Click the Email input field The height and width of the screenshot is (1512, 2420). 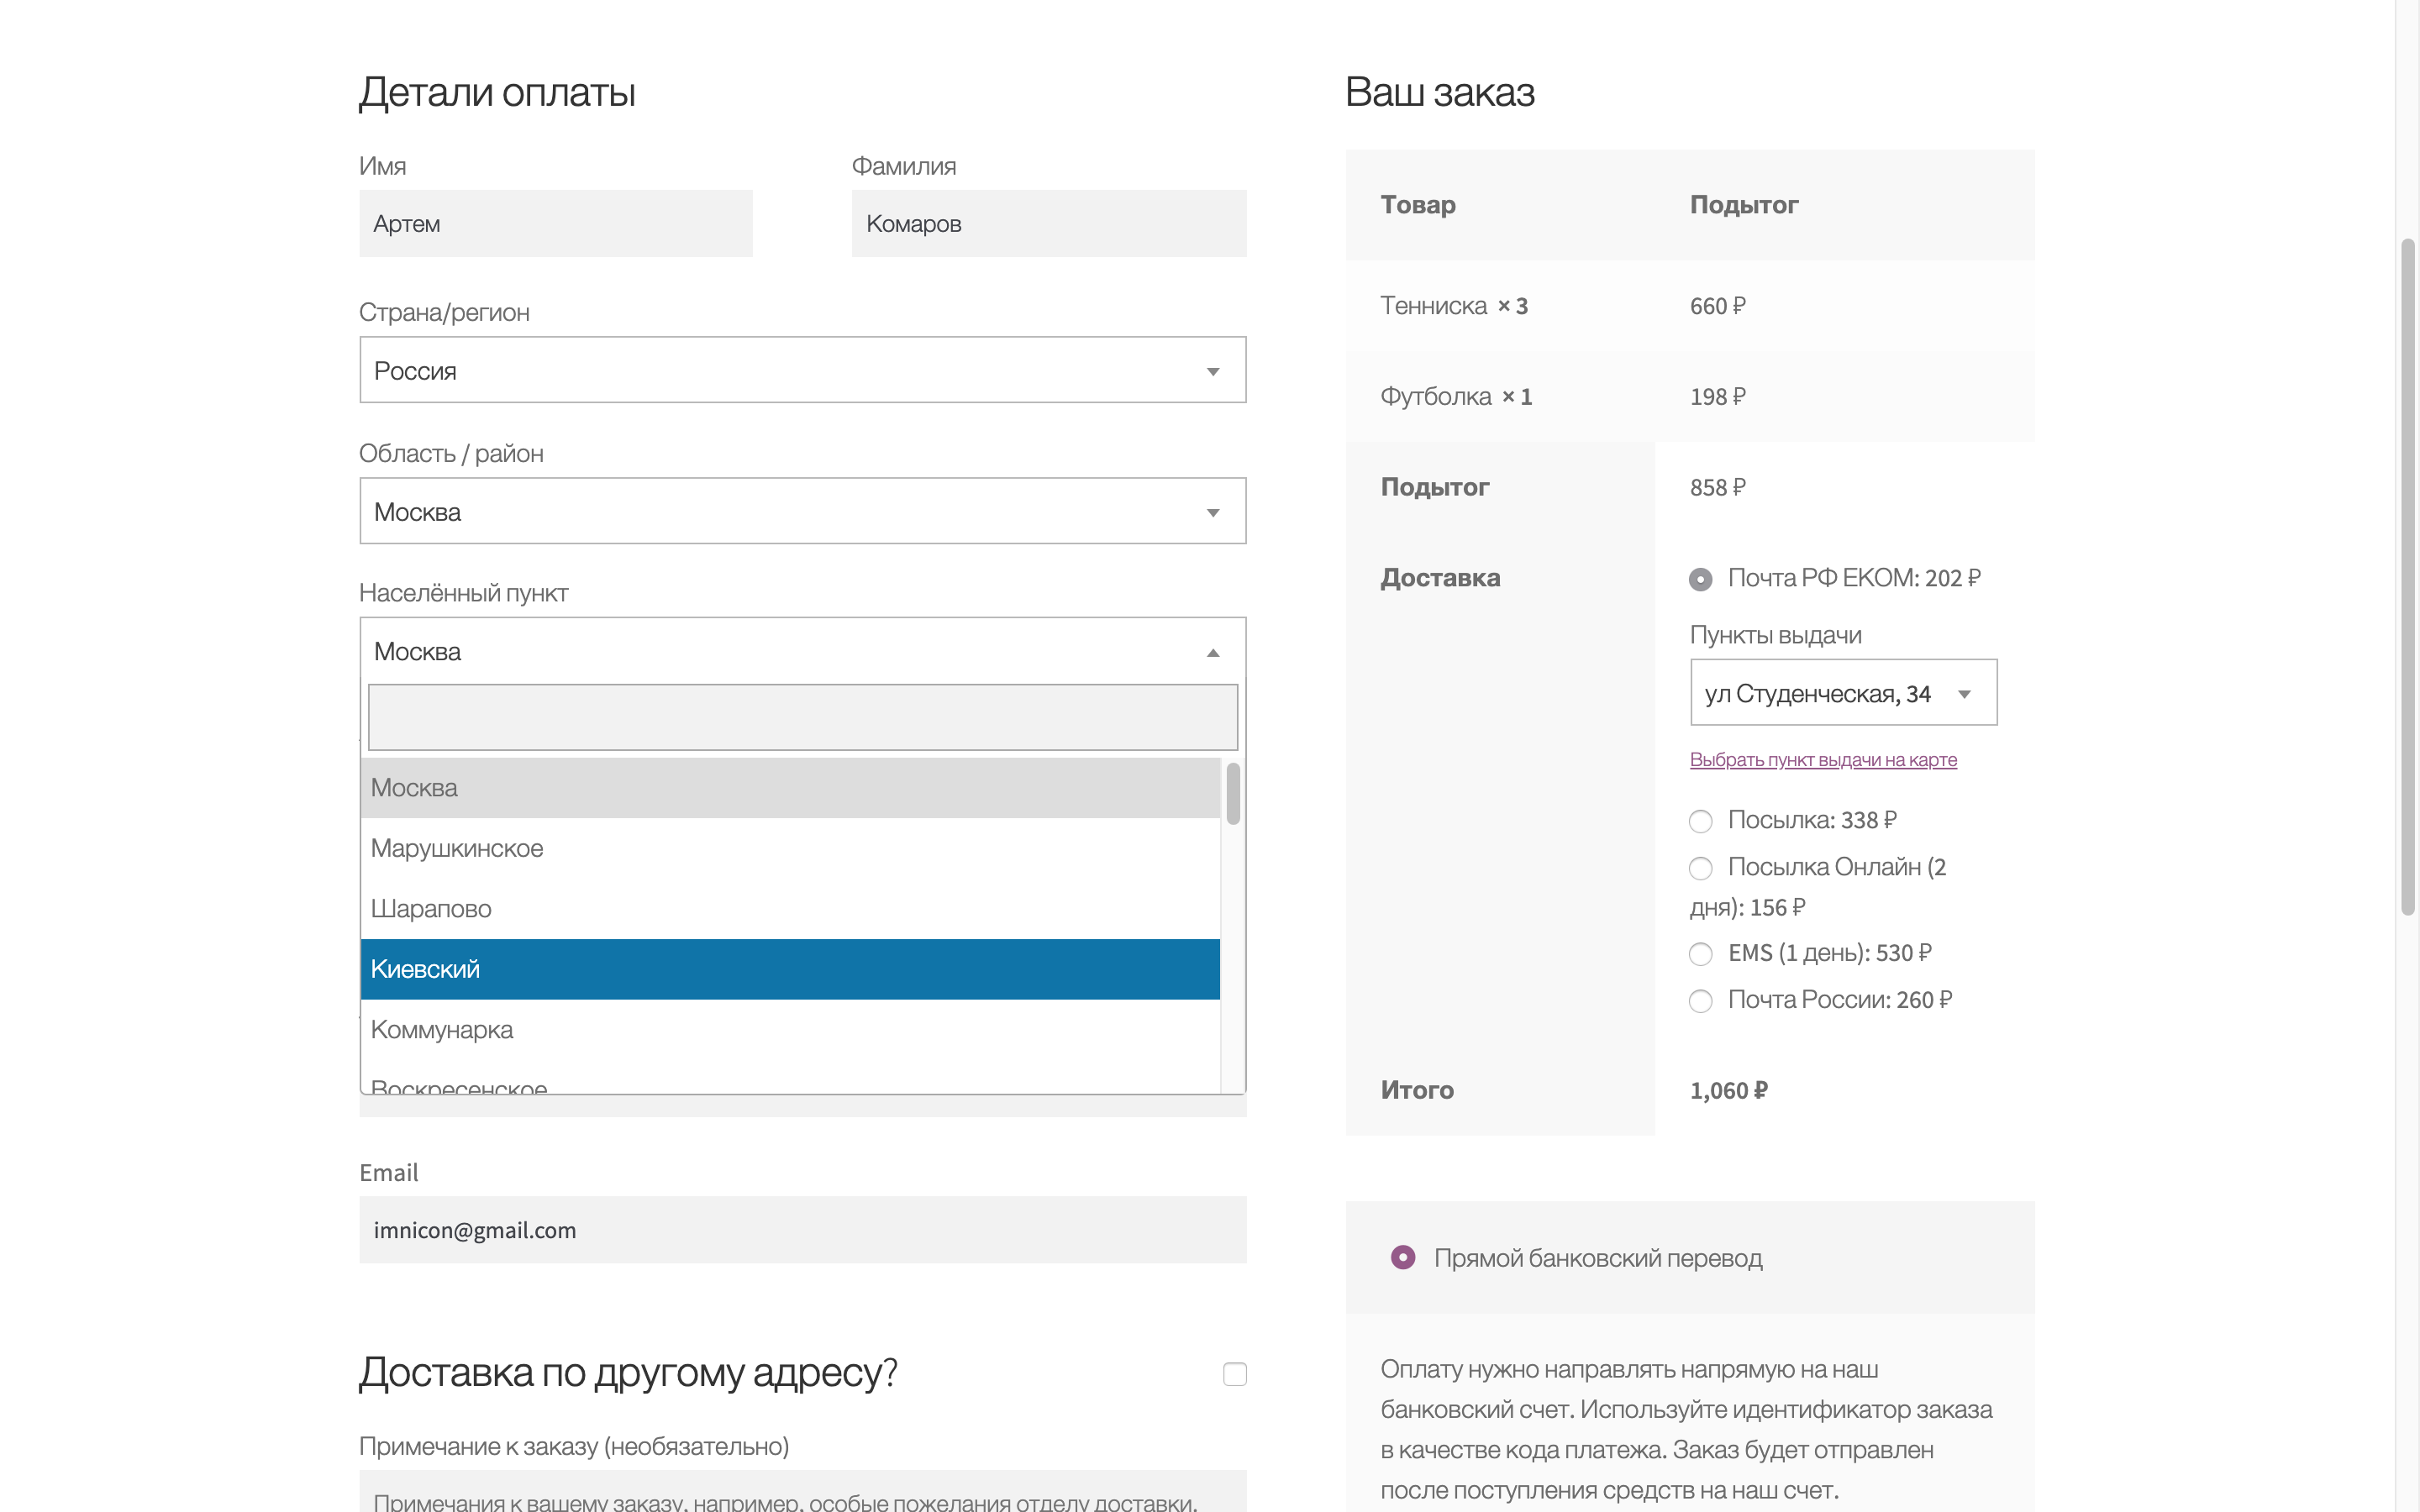click(x=802, y=1230)
